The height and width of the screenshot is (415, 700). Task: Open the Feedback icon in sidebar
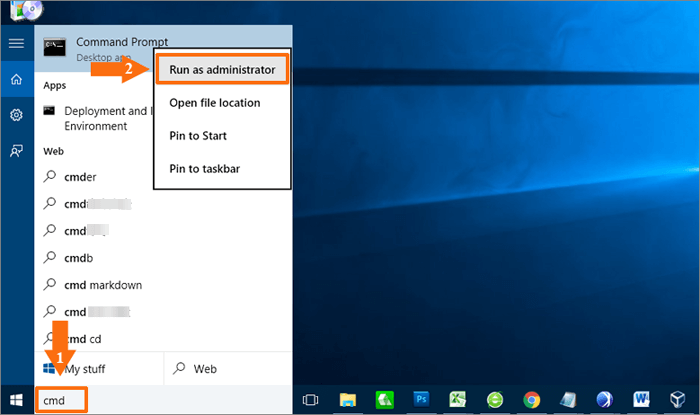click(x=17, y=151)
